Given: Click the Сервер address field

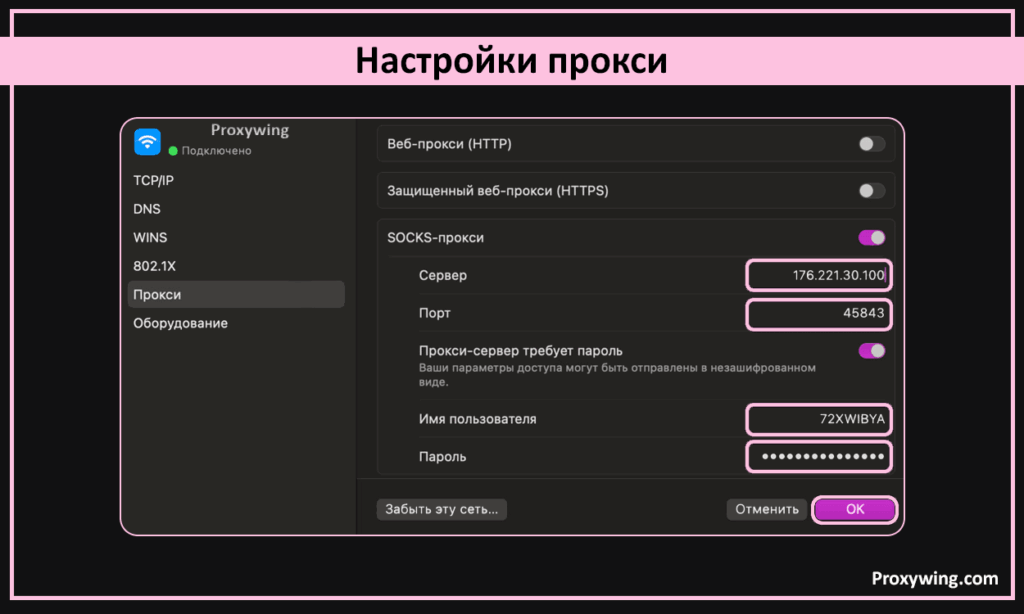Looking at the screenshot, I should pyautogui.click(x=818, y=275).
